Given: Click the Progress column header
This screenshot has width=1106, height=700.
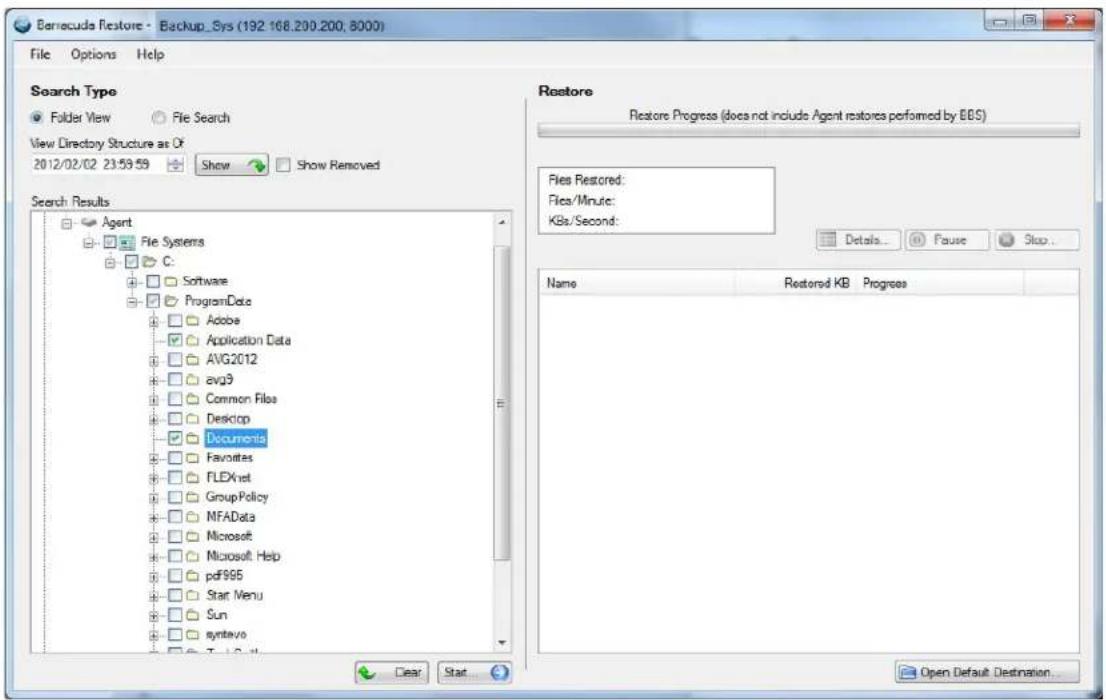Looking at the screenshot, I should 940,283.
